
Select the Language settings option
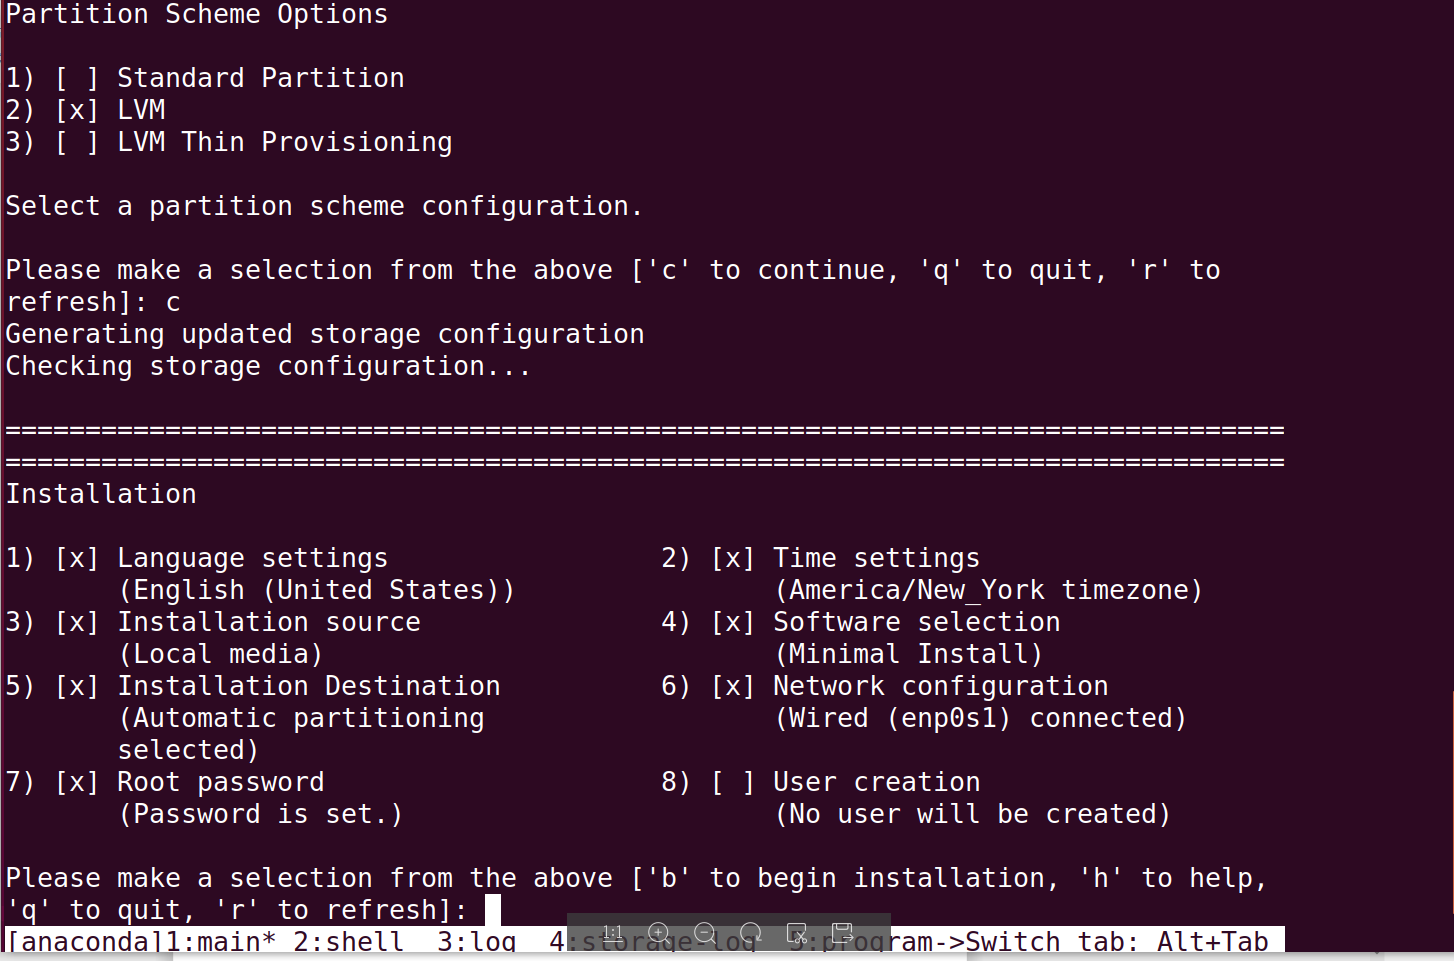point(252,558)
